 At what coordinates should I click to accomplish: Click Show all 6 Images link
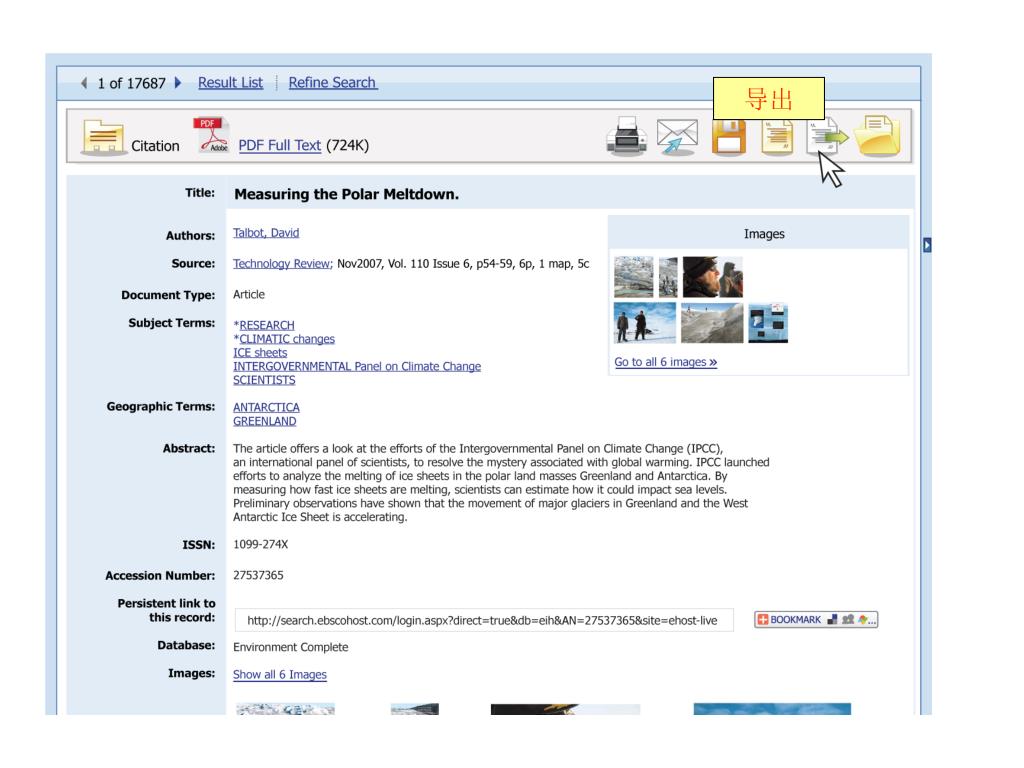(280, 675)
